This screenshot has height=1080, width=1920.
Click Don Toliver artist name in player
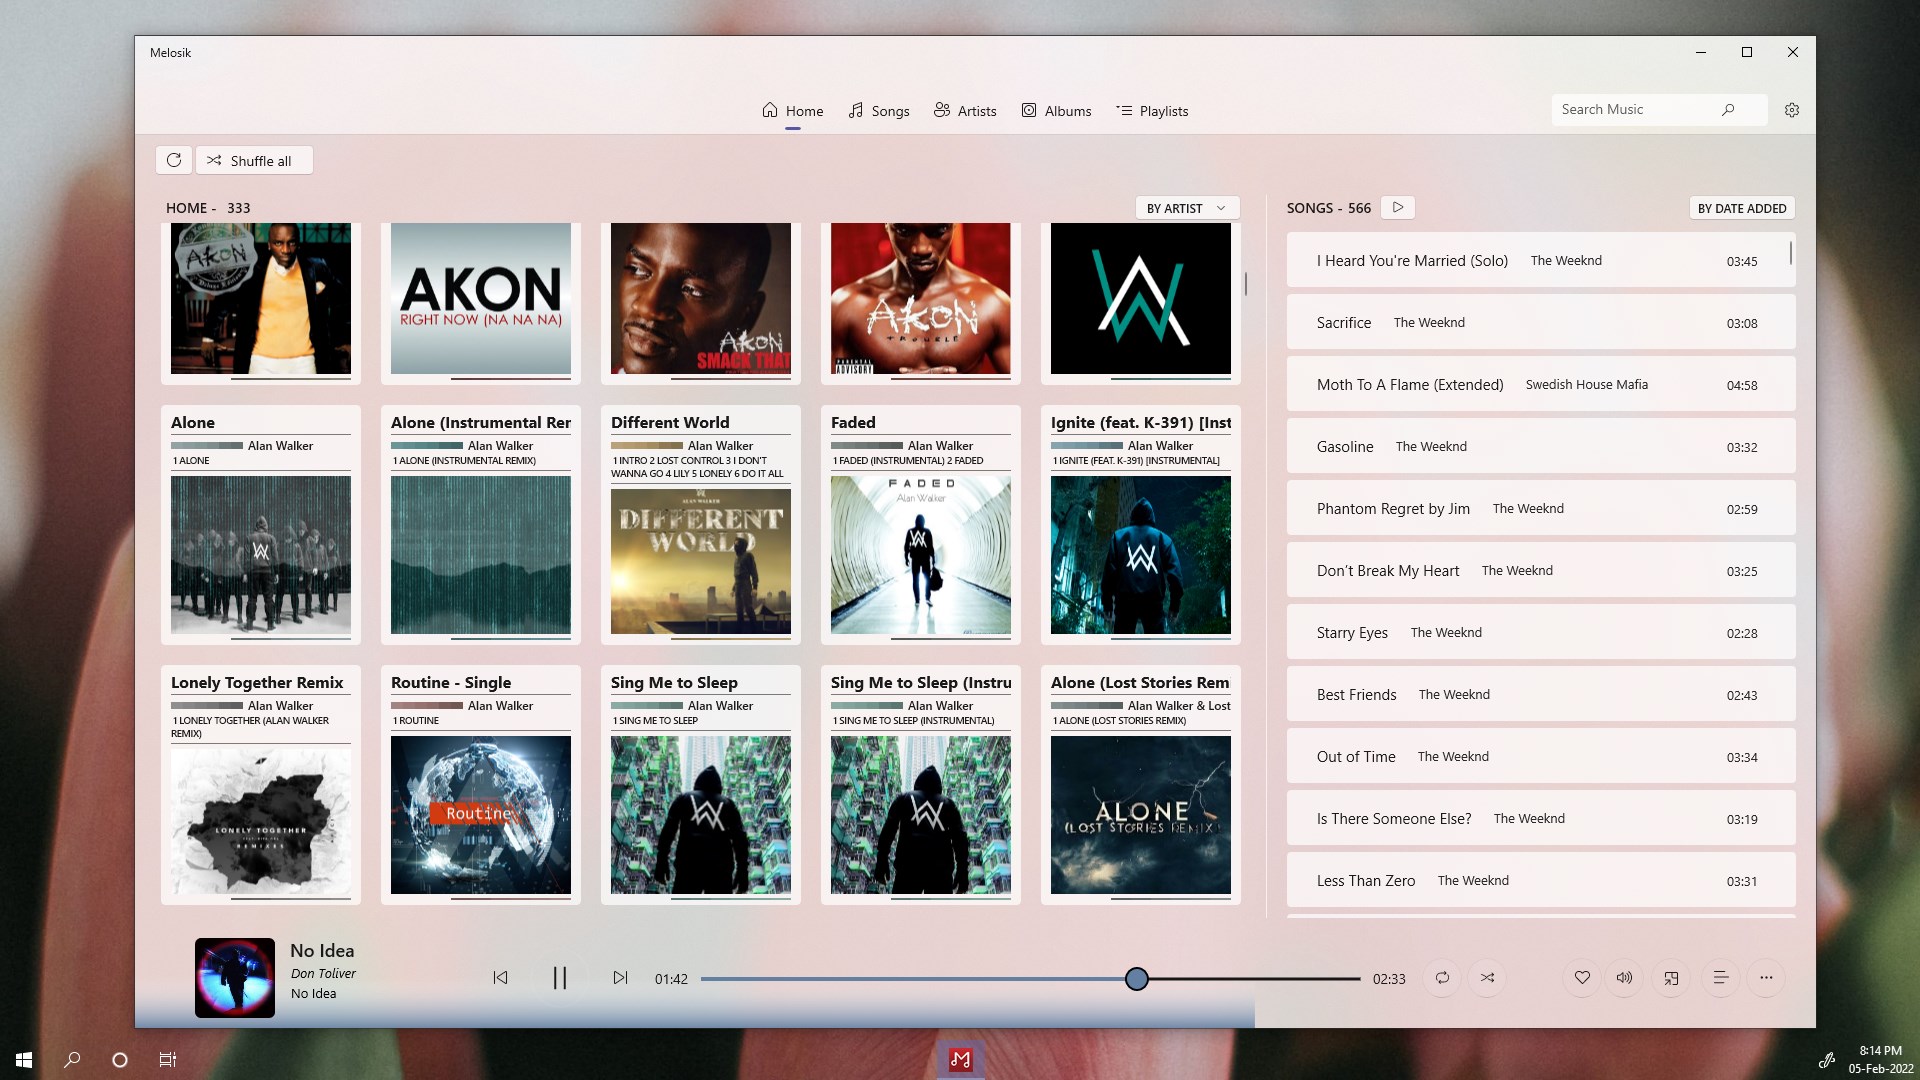coord(323,973)
